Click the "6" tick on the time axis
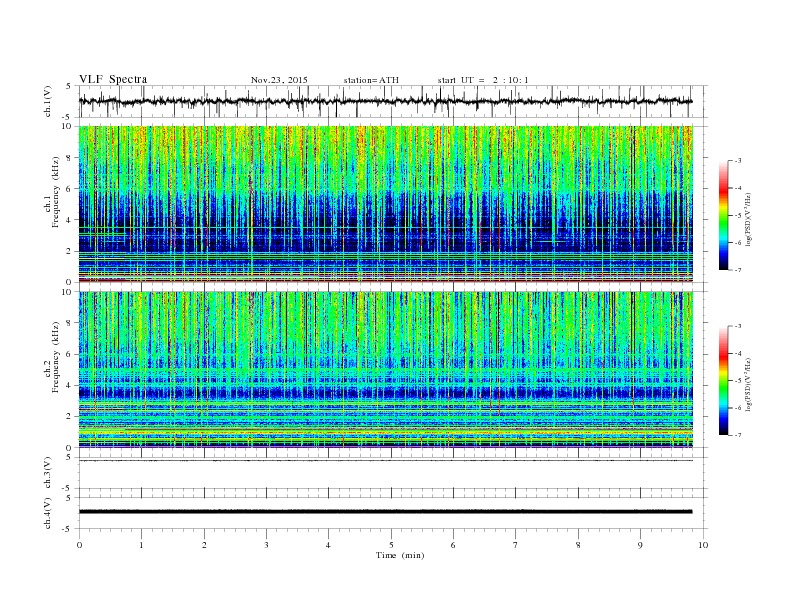This screenshot has width=792, height=612. (x=454, y=545)
